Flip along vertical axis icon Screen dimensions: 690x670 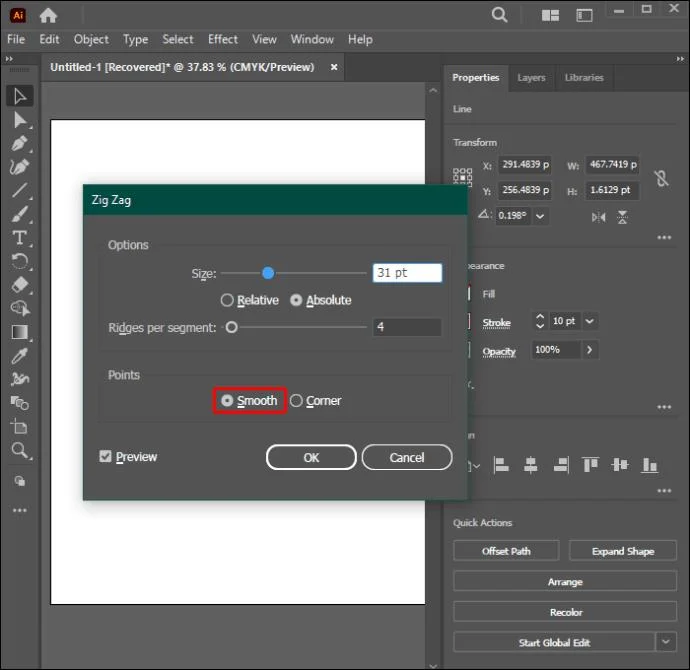click(622, 216)
